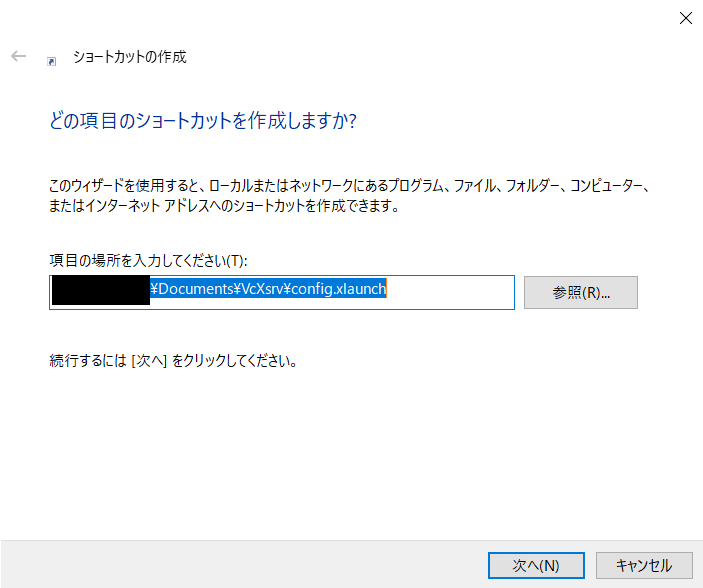Screen dimensions: 703x588
Task: Close the shortcut wizard with X
Action: tap(686, 18)
